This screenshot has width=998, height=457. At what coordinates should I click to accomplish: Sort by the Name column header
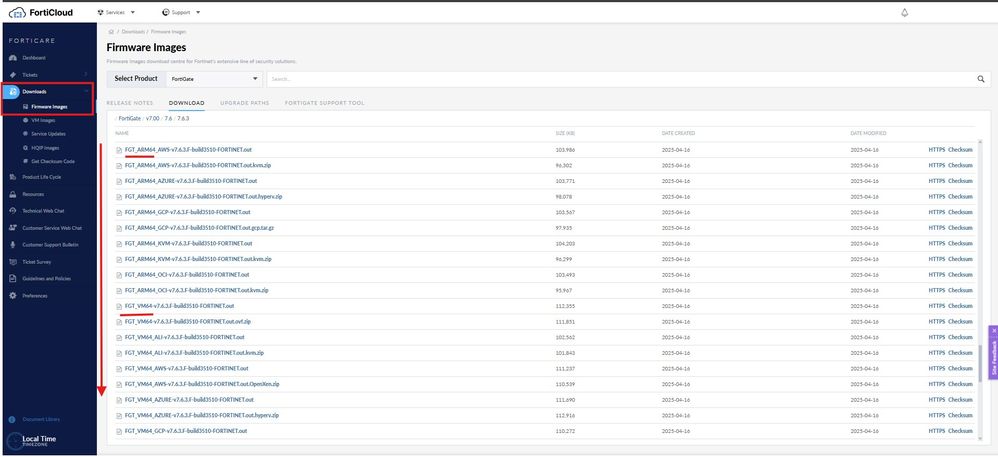coord(121,133)
